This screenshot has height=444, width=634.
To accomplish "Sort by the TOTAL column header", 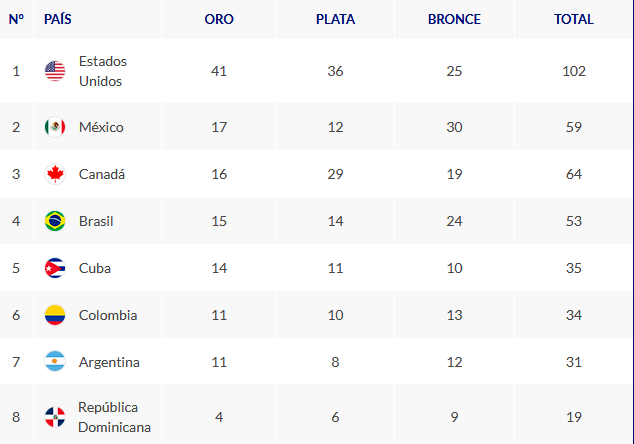I will [x=573, y=19].
